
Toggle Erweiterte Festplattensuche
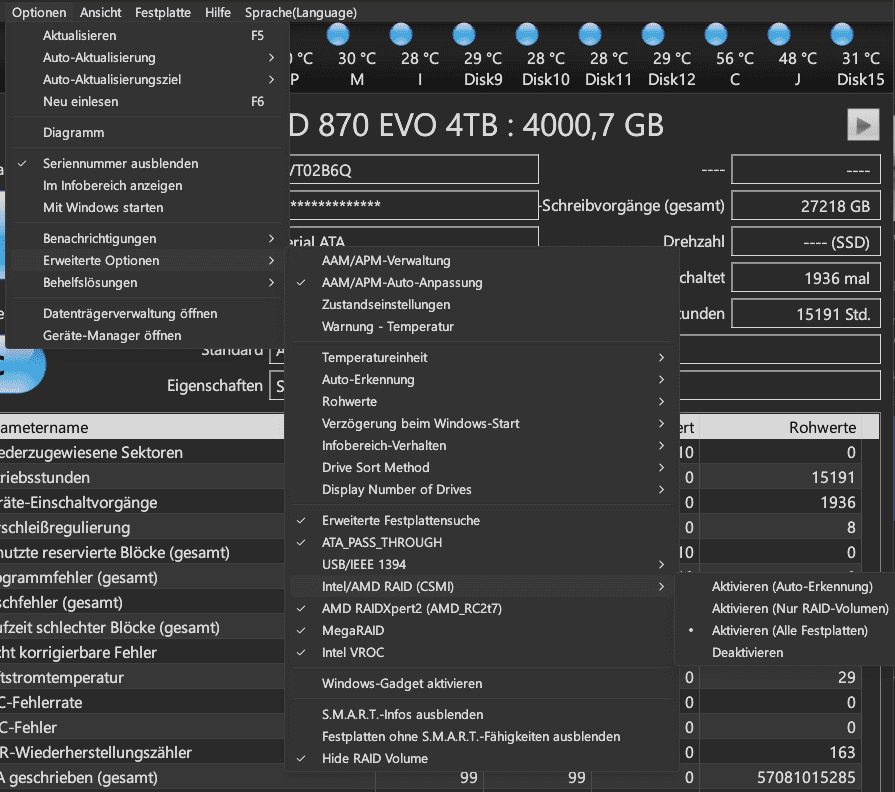[481, 520]
